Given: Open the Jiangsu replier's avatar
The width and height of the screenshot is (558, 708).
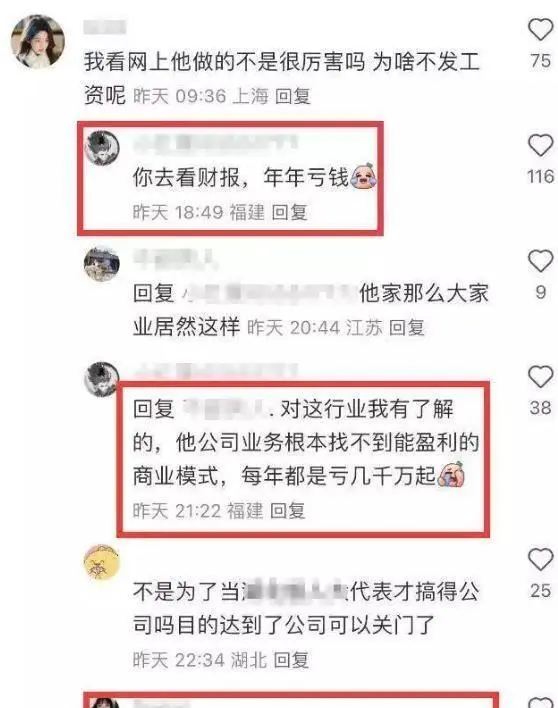Looking at the screenshot, I should pos(102,264).
